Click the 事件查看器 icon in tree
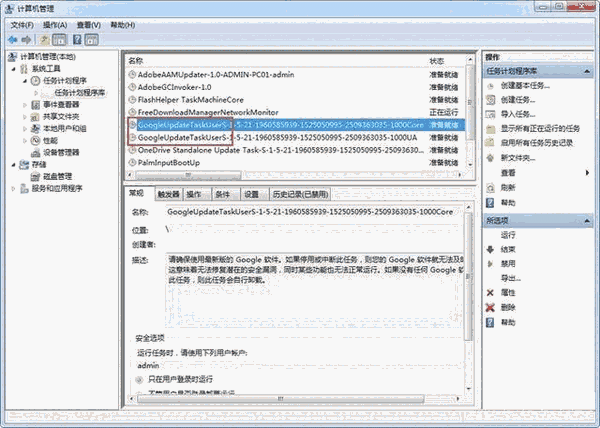 pos(35,104)
